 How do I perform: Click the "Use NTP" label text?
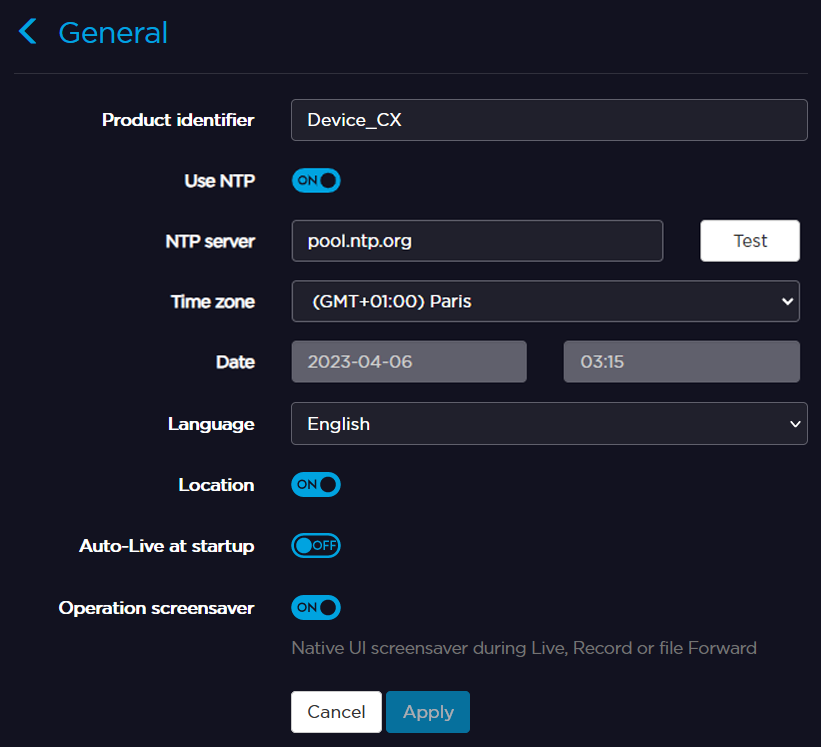(219, 181)
